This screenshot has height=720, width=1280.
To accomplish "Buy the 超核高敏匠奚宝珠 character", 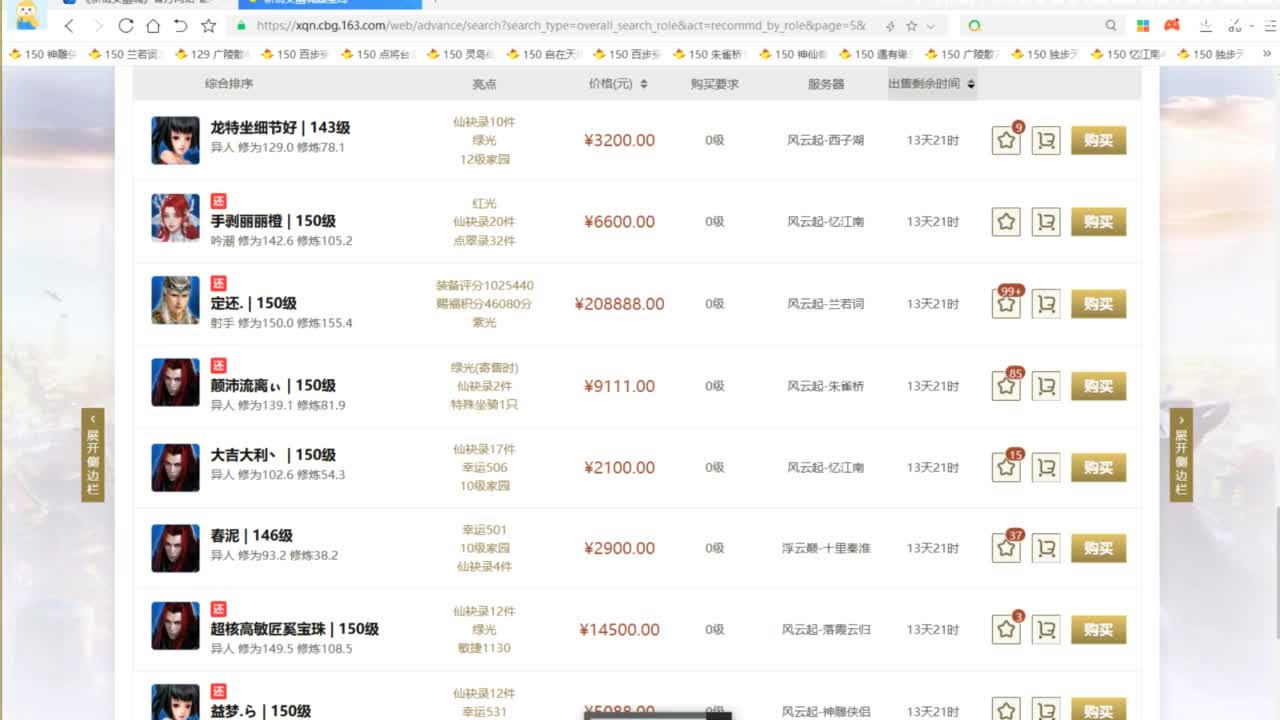I will click(x=1098, y=629).
